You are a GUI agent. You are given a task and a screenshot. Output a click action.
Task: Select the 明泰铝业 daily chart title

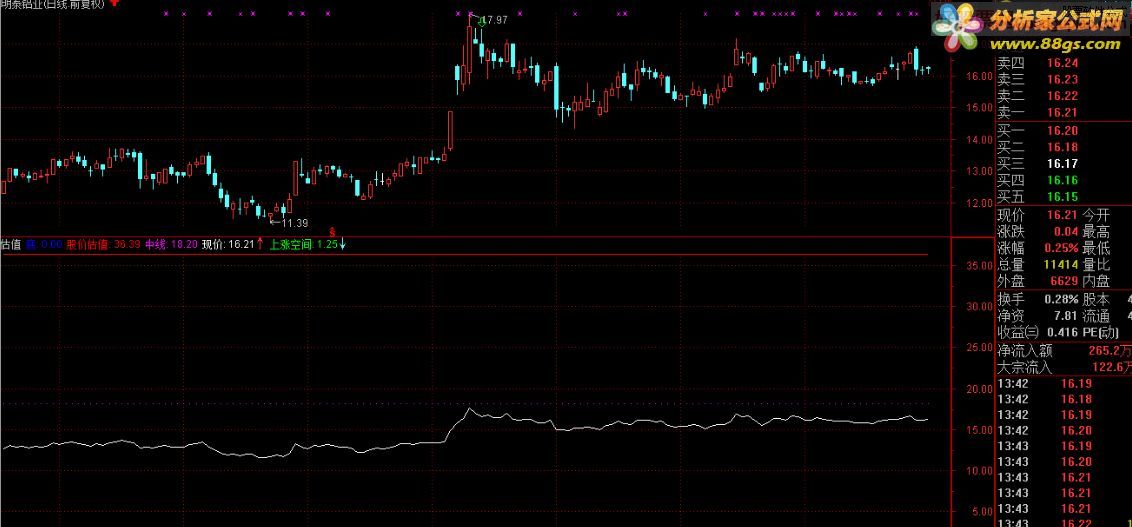tap(53, 4)
